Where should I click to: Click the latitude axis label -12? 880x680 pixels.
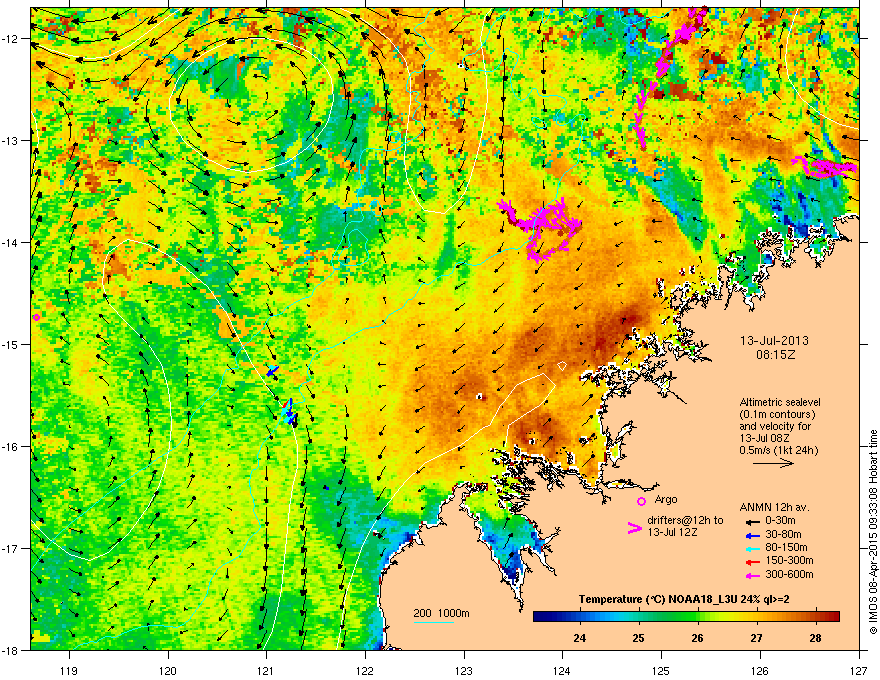(x=11, y=38)
